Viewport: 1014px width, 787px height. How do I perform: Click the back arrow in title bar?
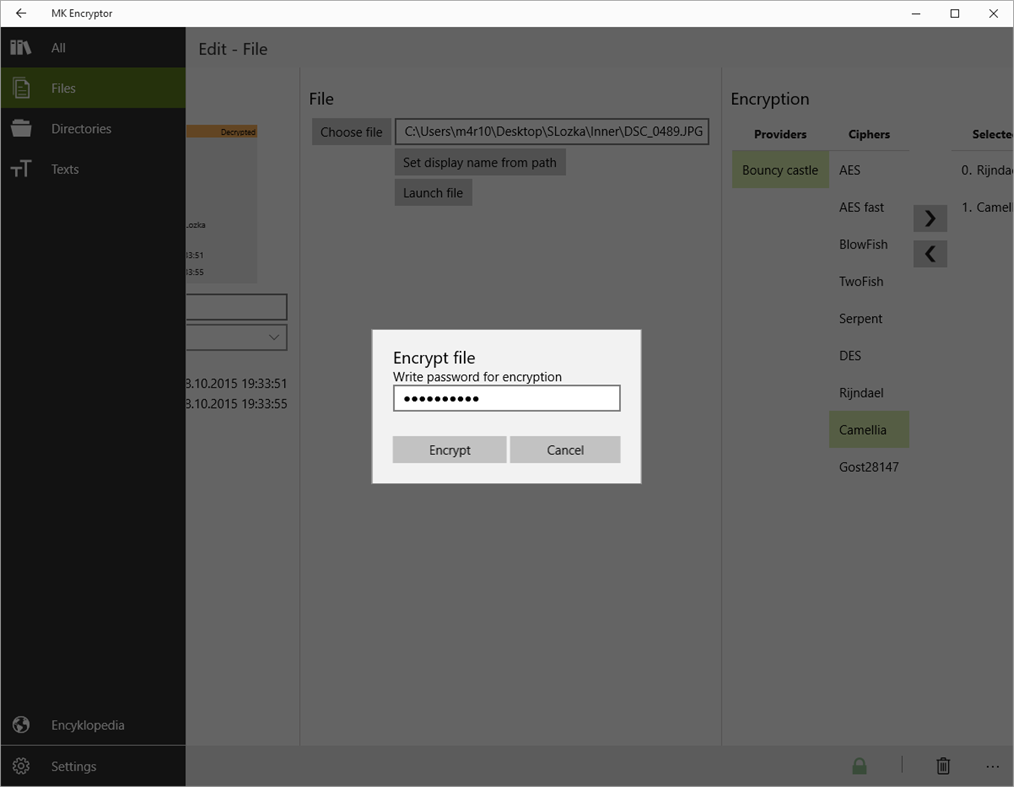(x=20, y=13)
